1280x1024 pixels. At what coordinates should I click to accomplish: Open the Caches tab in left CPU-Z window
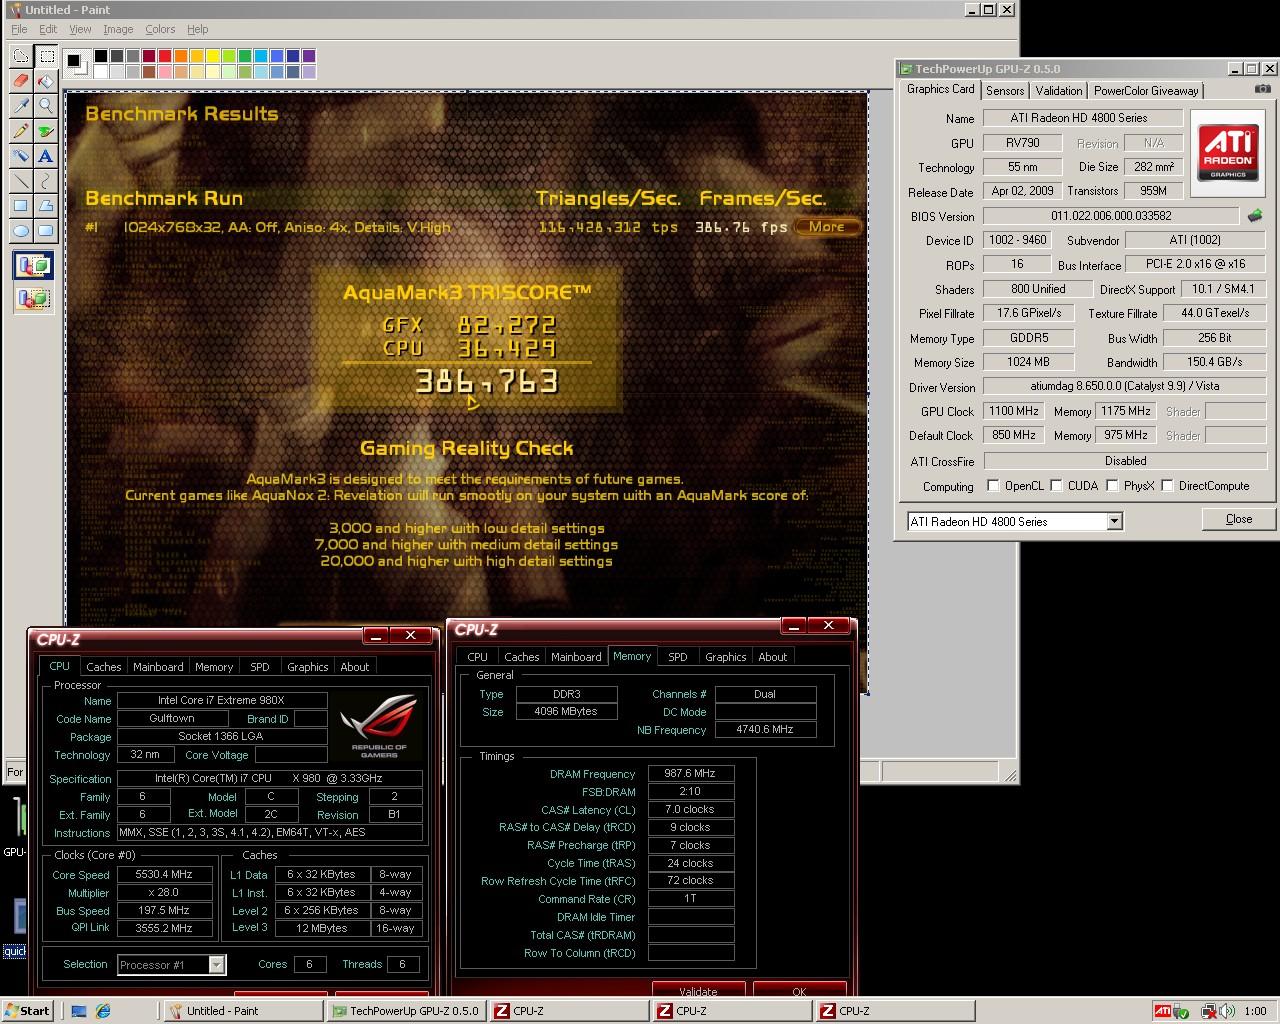pos(103,667)
